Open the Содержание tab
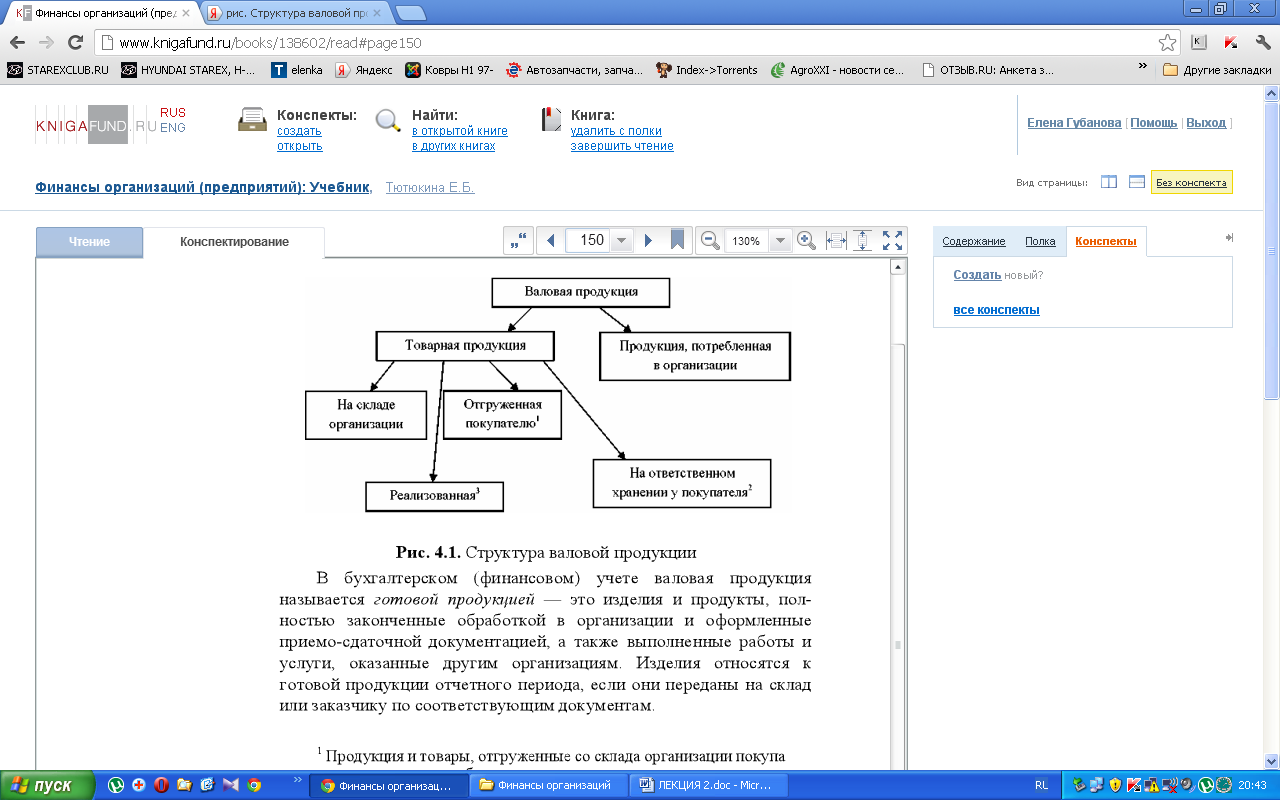This screenshot has width=1280, height=800. click(x=974, y=241)
